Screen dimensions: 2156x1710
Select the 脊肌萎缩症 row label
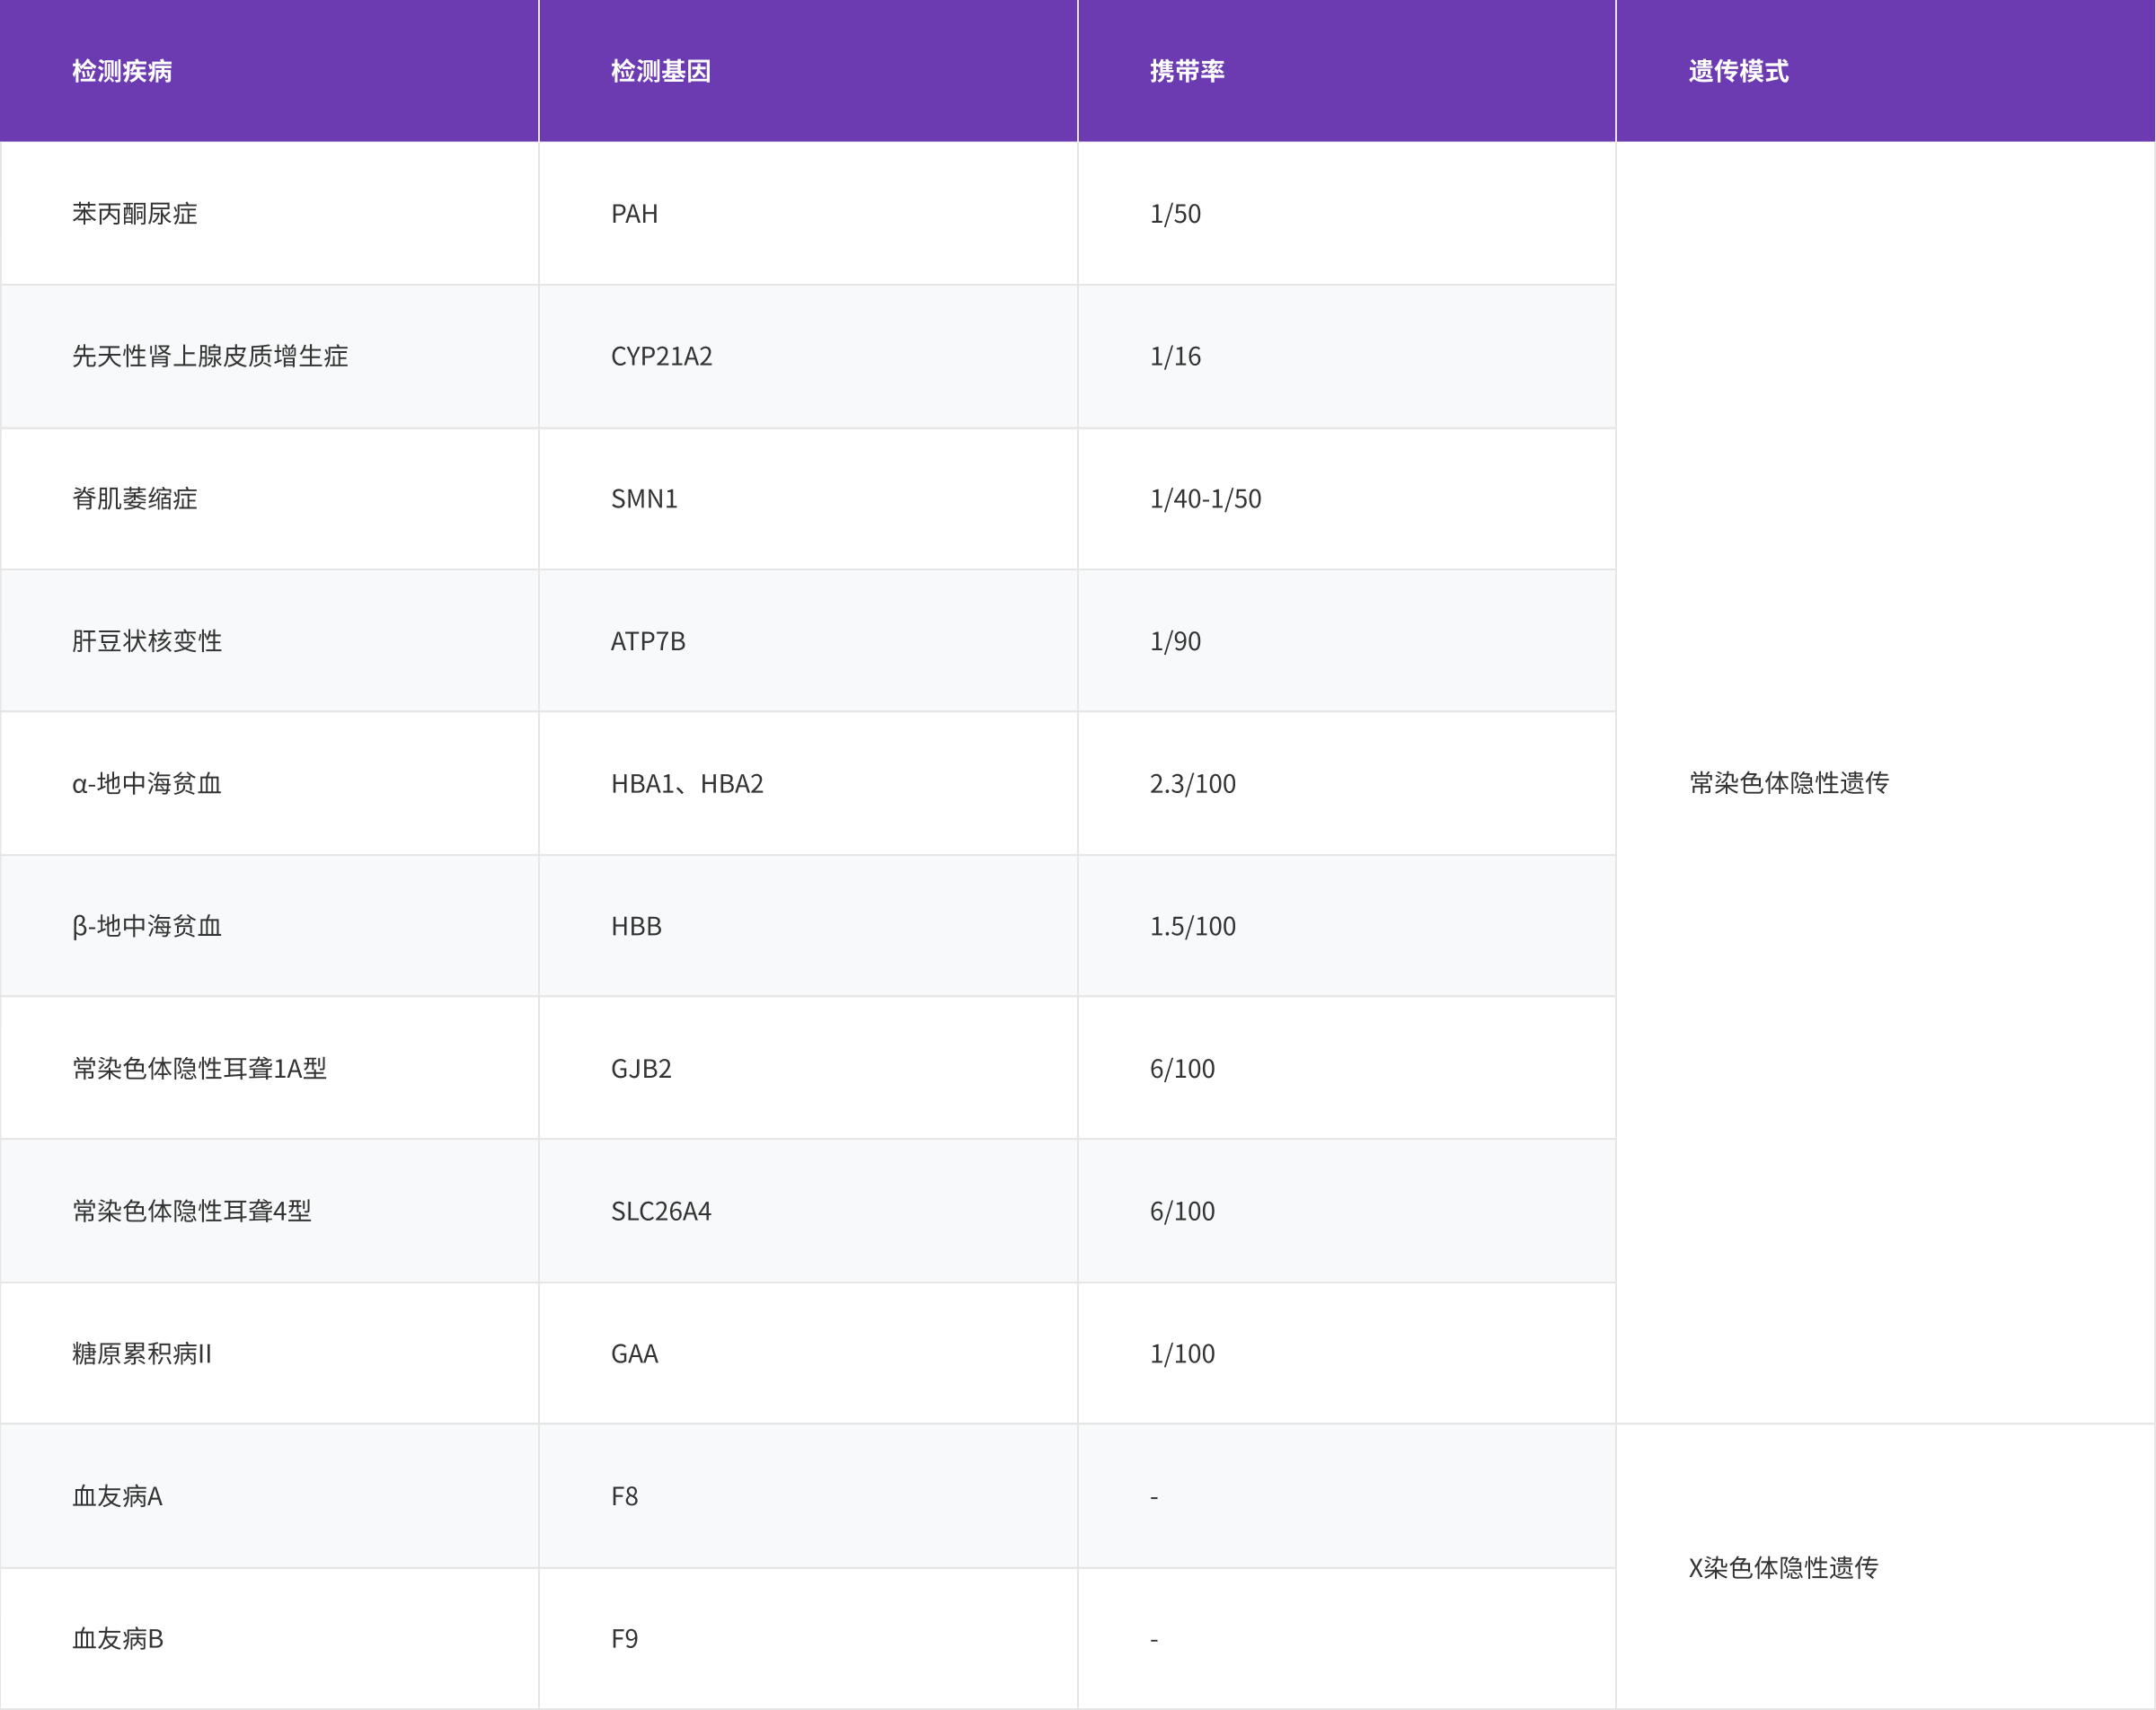[x=135, y=499]
